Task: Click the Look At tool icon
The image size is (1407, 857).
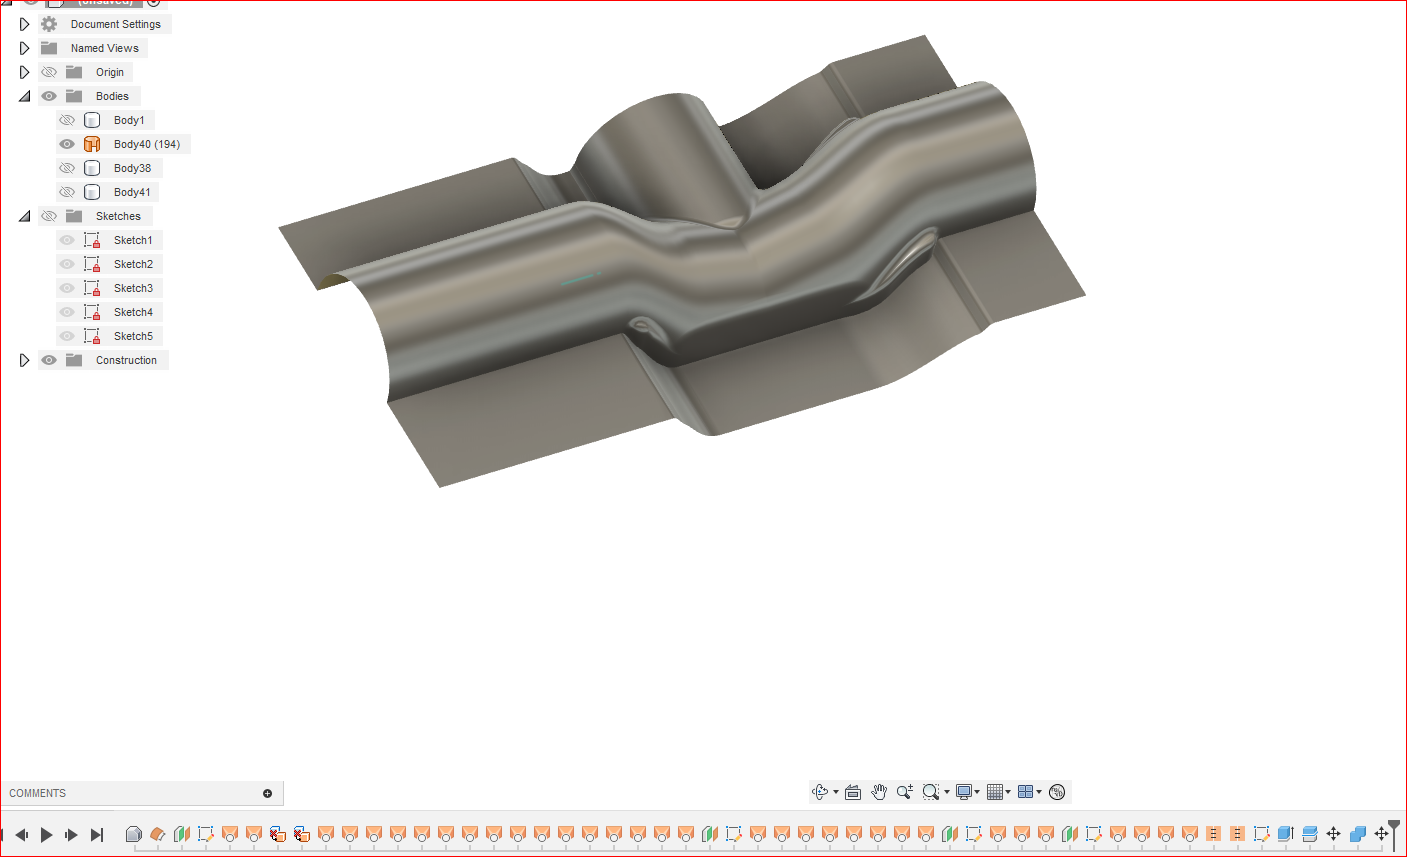Action: (x=853, y=792)
